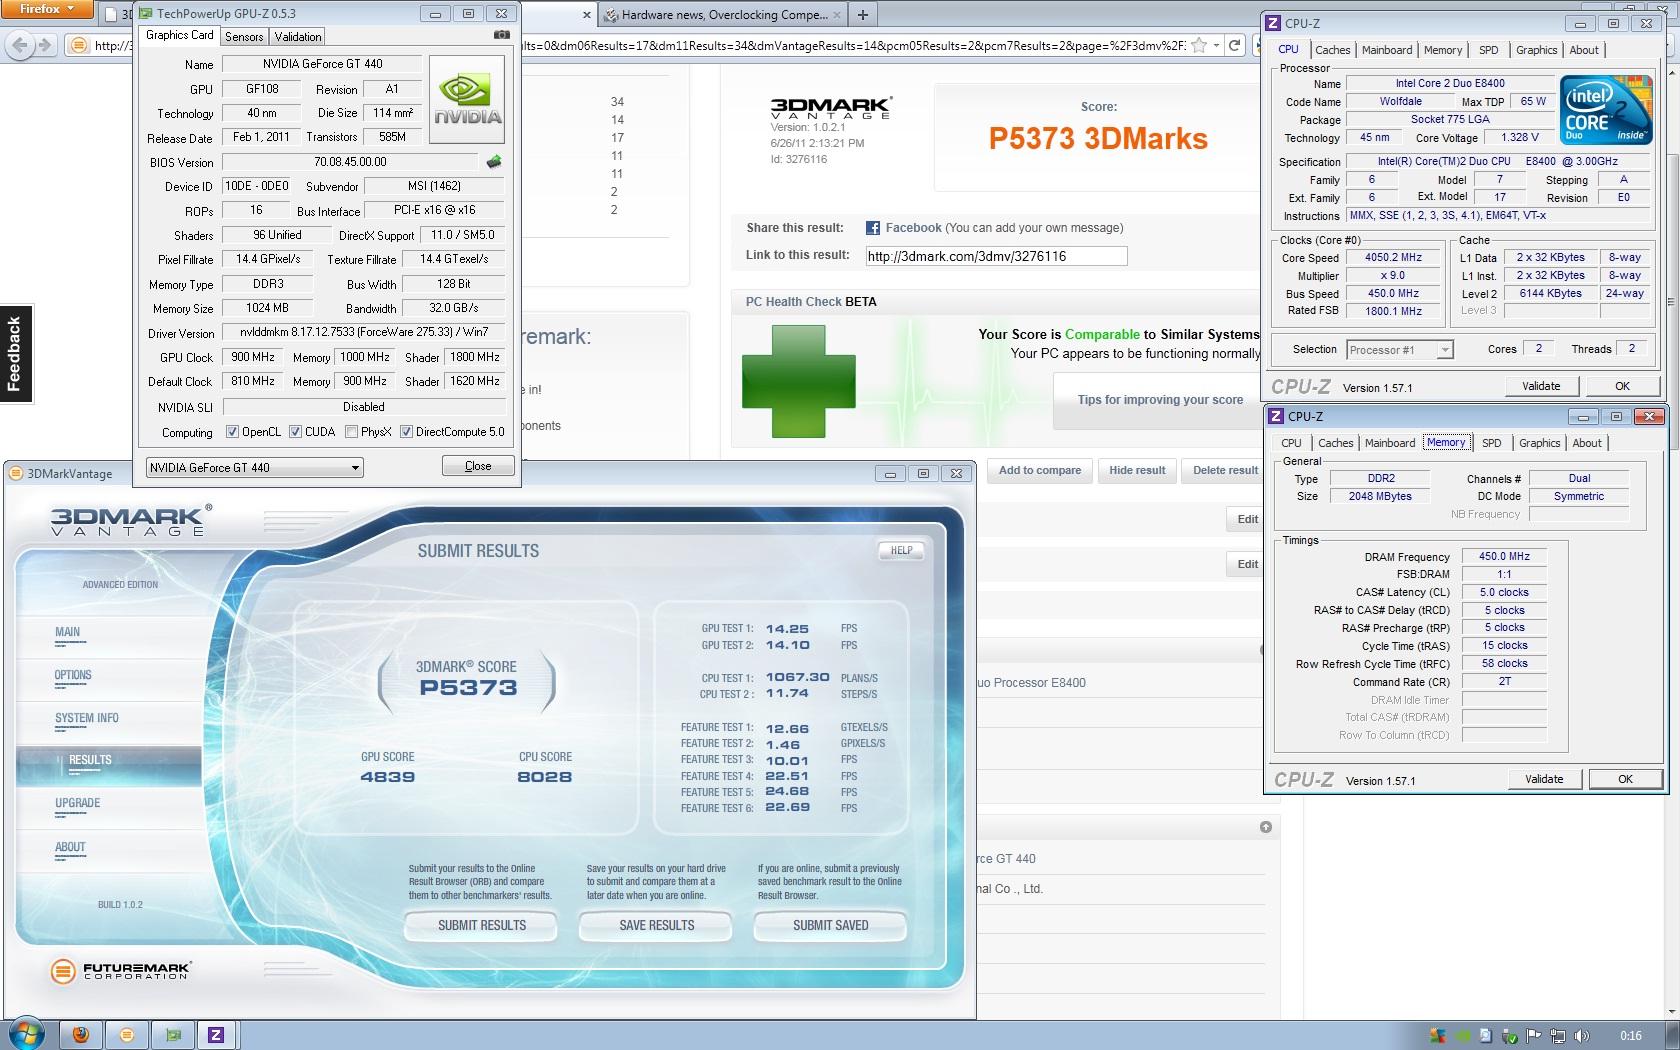Click Tips for improving your score
1680x1050 pixels.
(x=1160, y=400)
